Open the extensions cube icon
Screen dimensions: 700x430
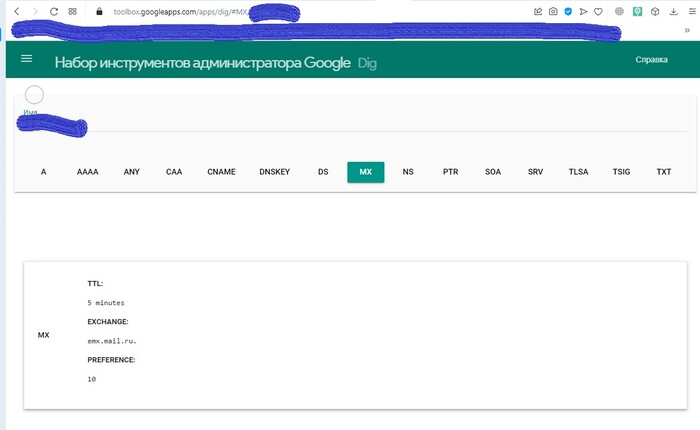[655, 12]
